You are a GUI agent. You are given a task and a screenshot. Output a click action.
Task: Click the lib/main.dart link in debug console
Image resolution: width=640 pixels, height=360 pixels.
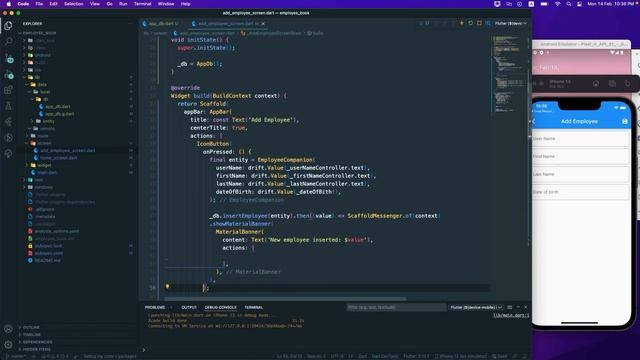(511, 315)
